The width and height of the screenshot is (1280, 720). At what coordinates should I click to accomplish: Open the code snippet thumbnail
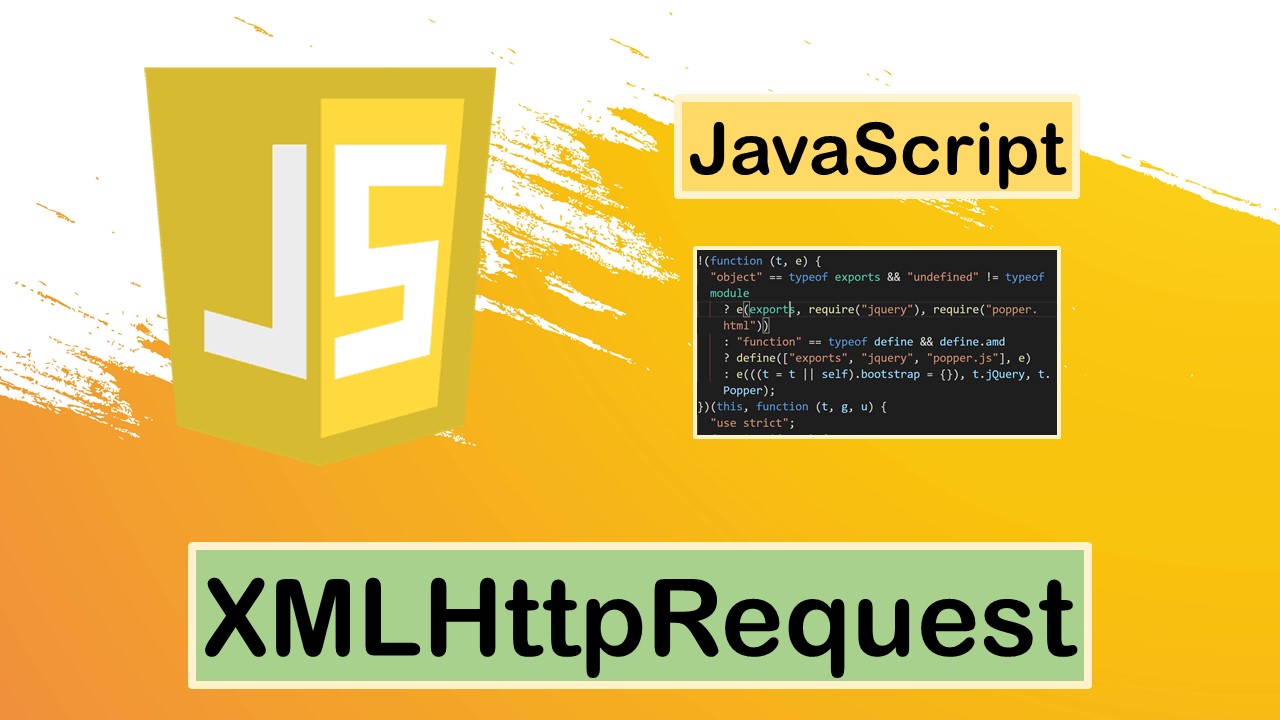[876, 342]
